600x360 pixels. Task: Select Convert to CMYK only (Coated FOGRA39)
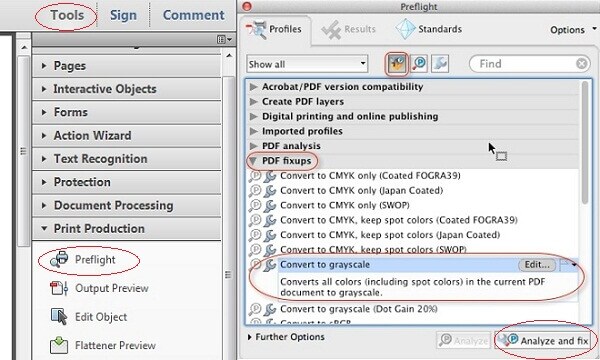click(370, 176)
